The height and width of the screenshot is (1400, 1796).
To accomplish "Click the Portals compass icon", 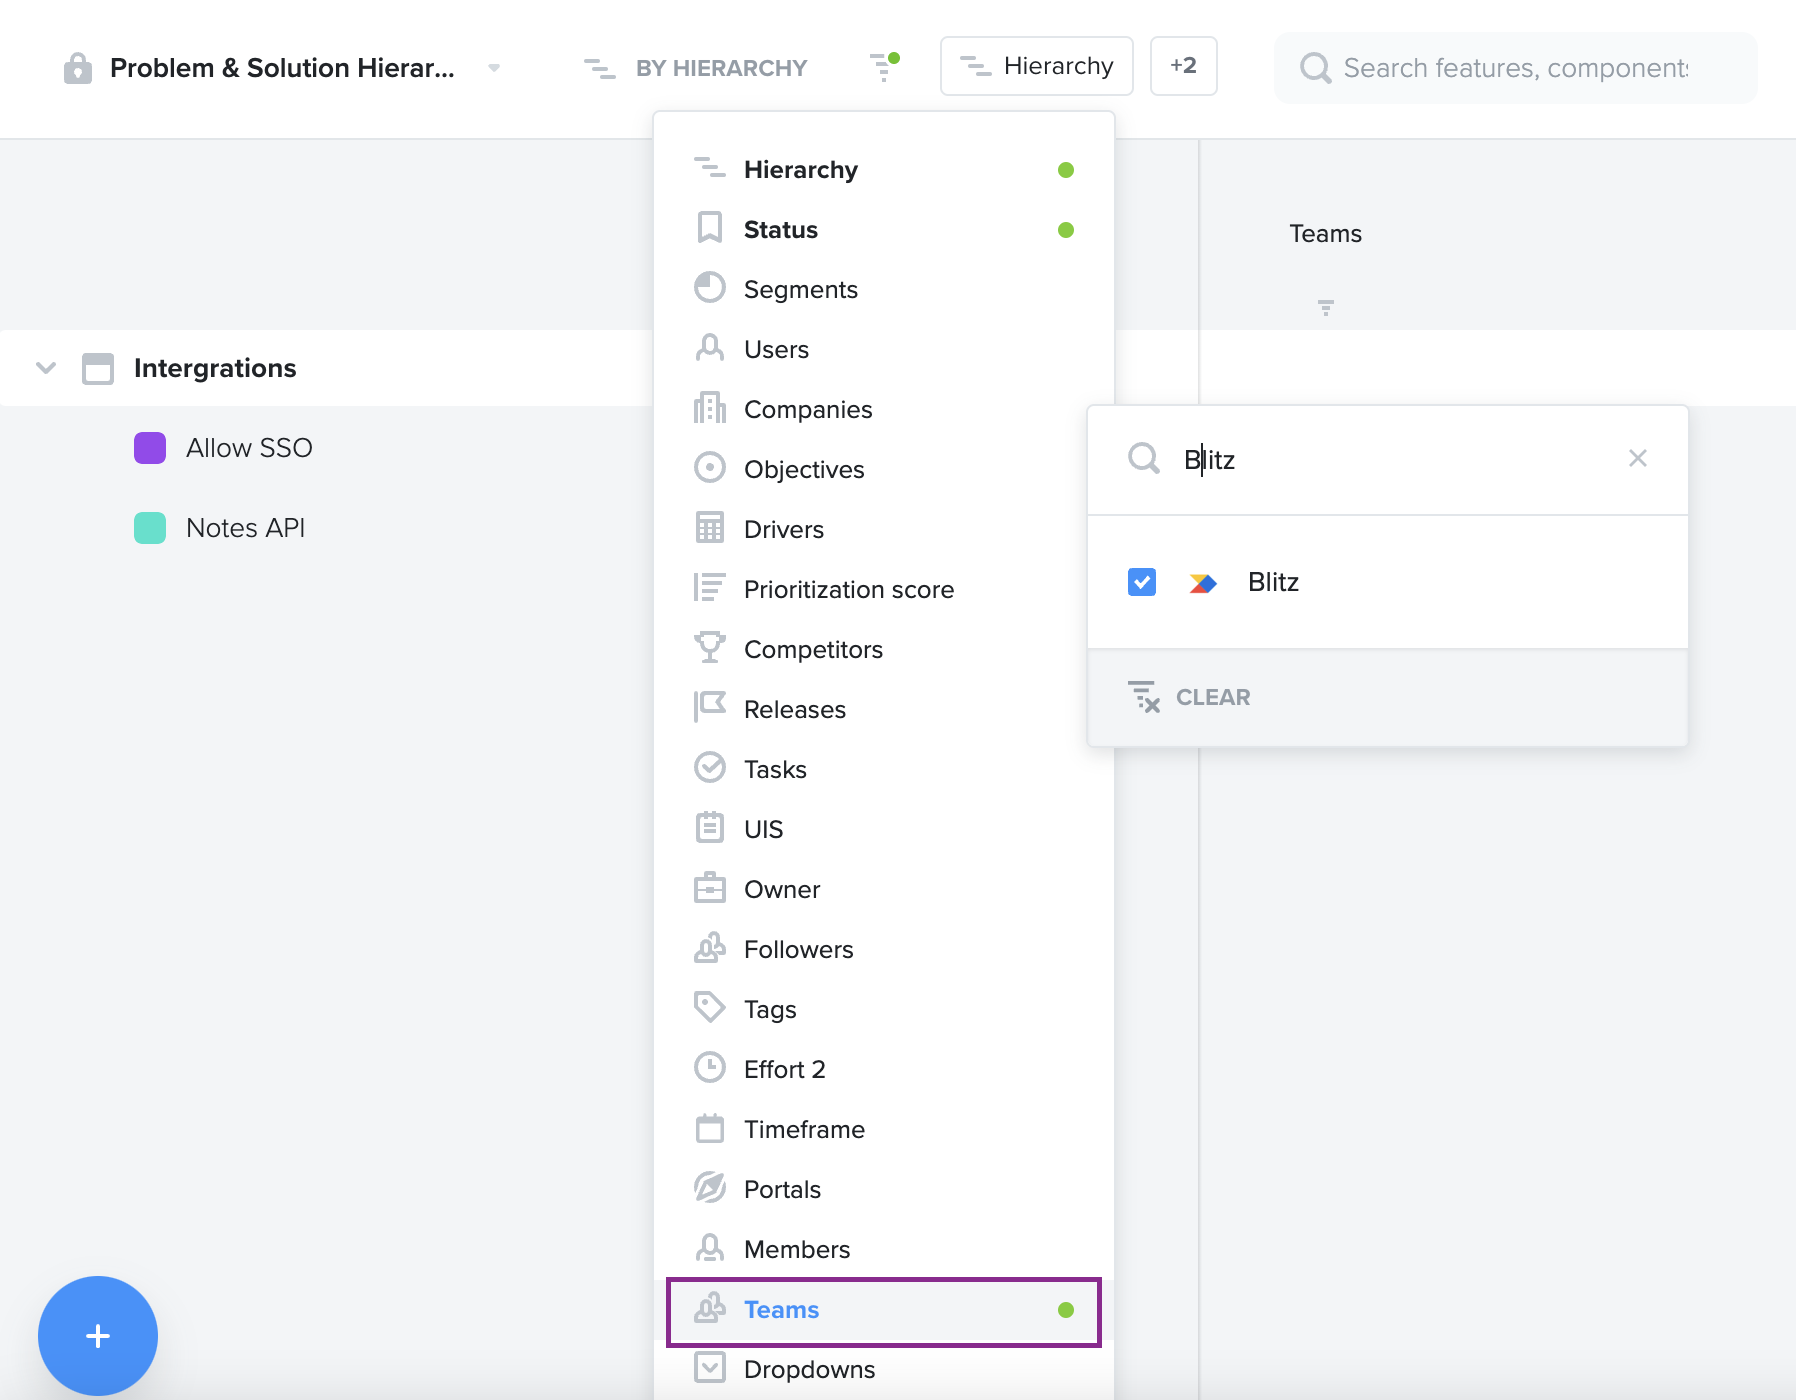I will [x=710, y=1188].
